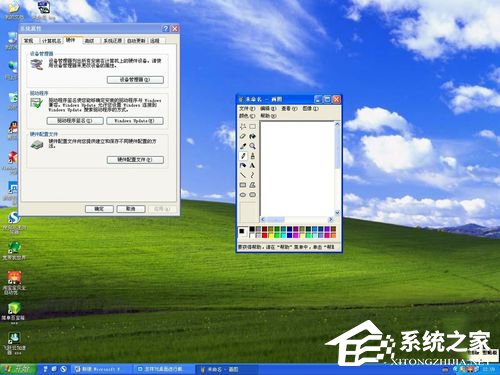The image size is (500, 375).
Task: Click the Windows Update button
Action: point(135,121)
